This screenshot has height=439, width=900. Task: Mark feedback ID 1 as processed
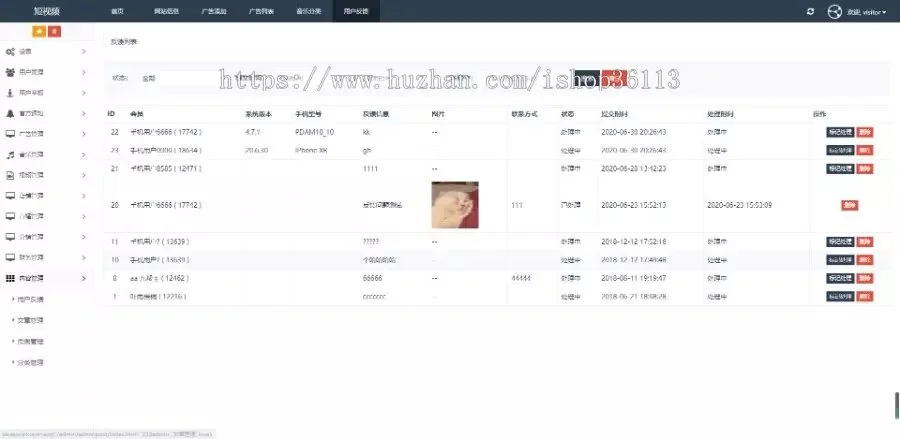pyautogui.click(x=840, y=297)
